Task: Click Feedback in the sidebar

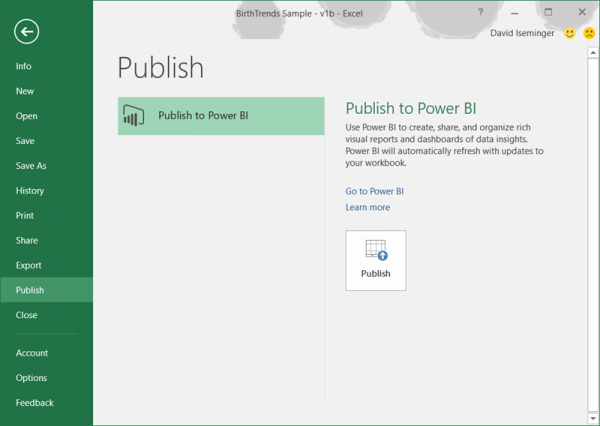Action: [x=34, y=403]
